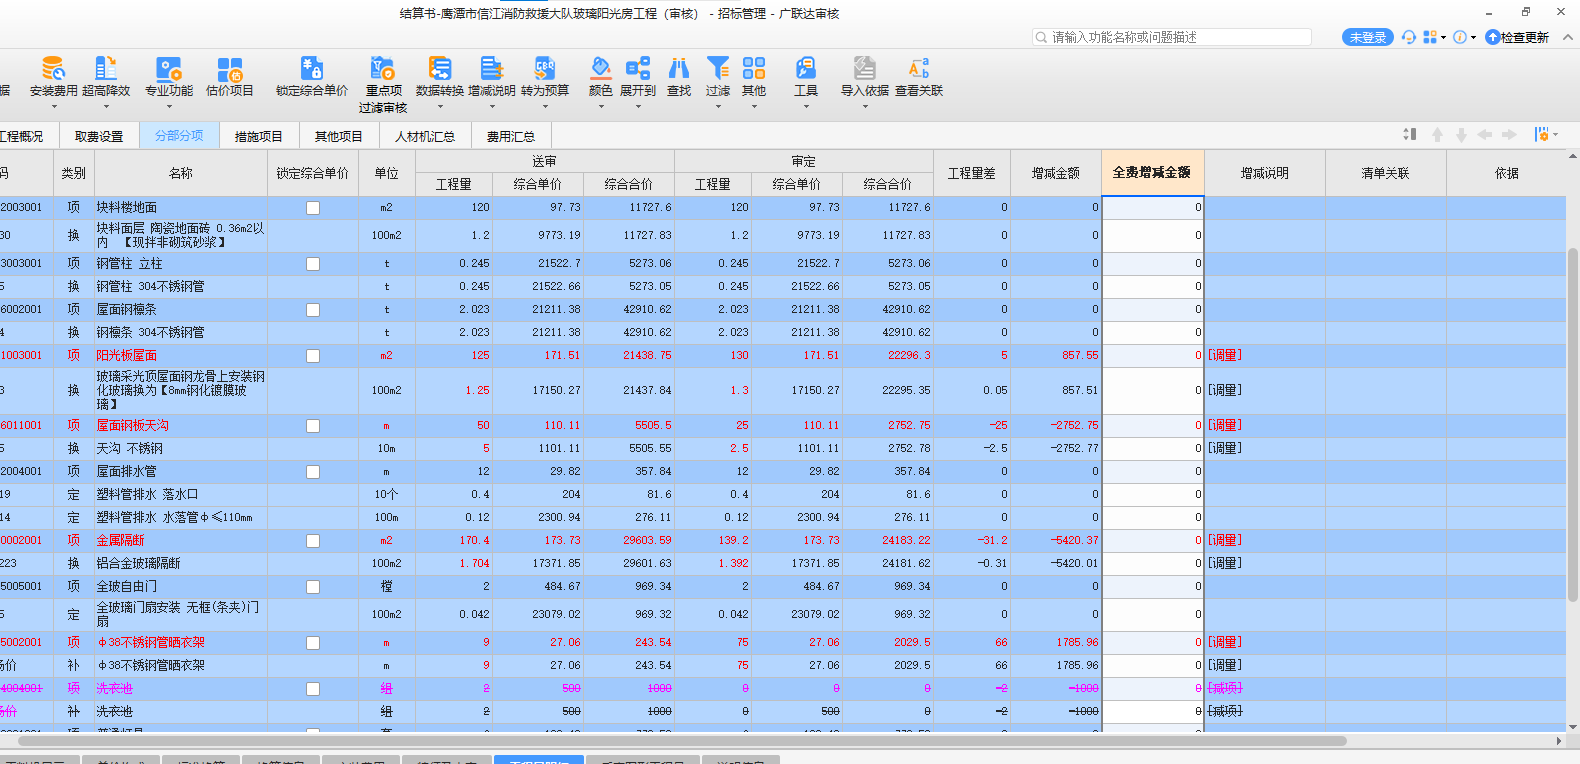Click the left arrow promote icon
This screenshot has width=1580, height=764.
click(x=1485, y=134)
